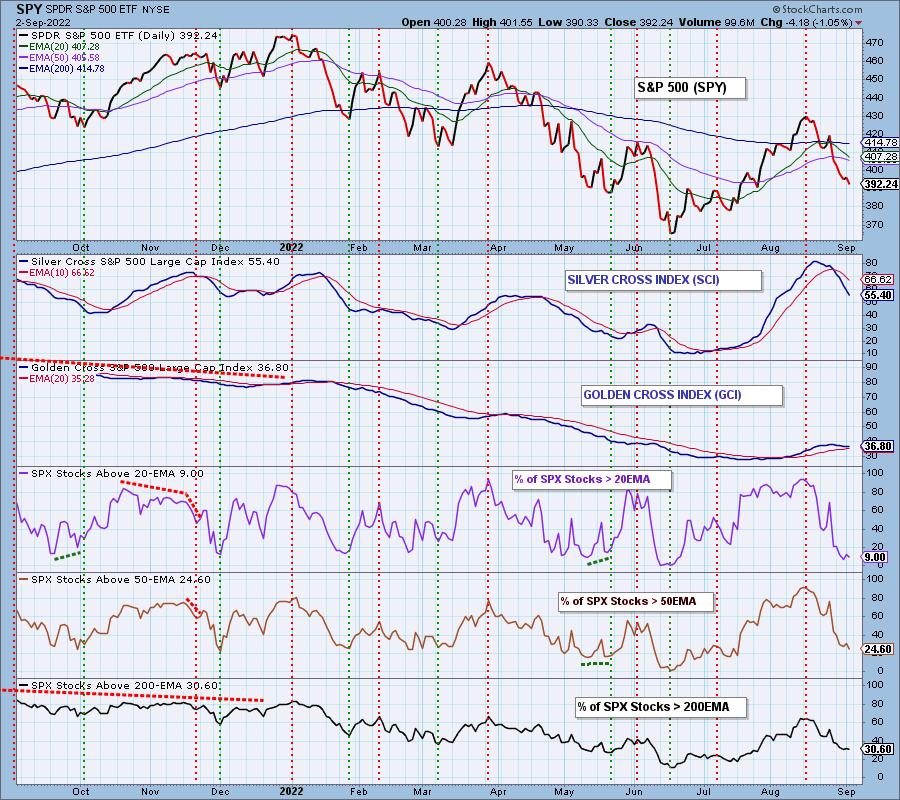Click the date 2-Sep-2022
900x800 pixels.
point(43,22)
